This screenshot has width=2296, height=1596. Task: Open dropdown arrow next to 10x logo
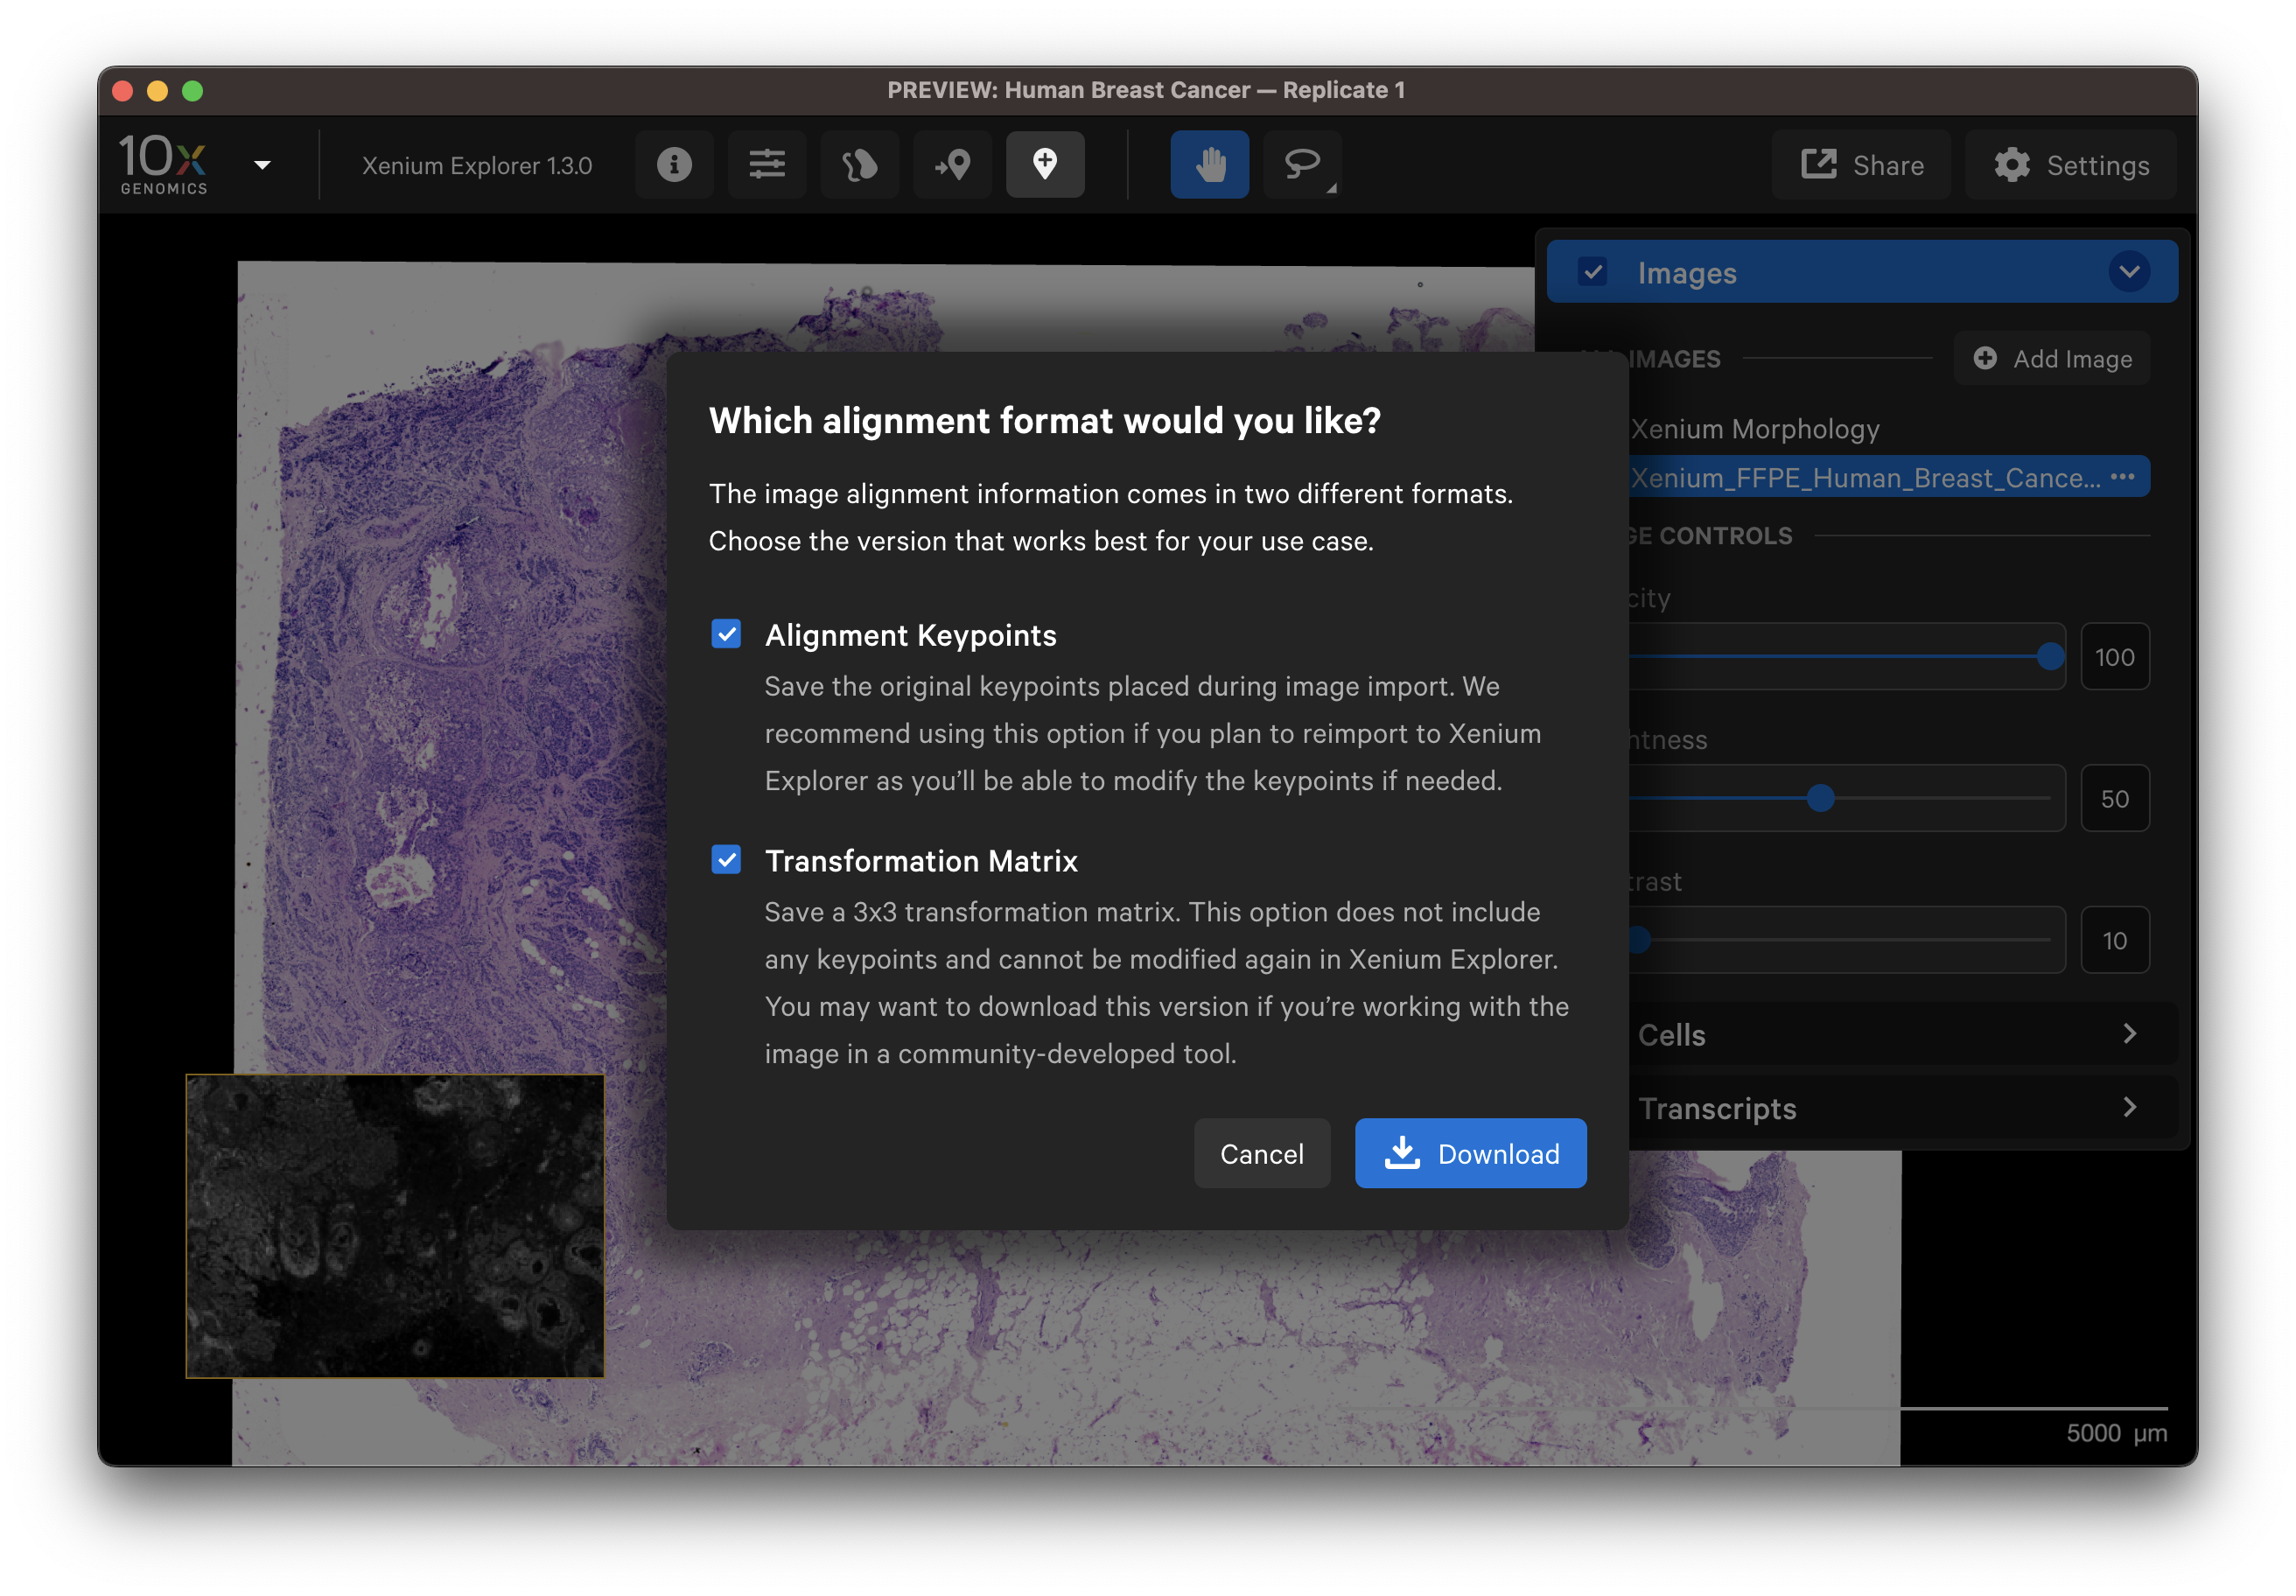262,165
